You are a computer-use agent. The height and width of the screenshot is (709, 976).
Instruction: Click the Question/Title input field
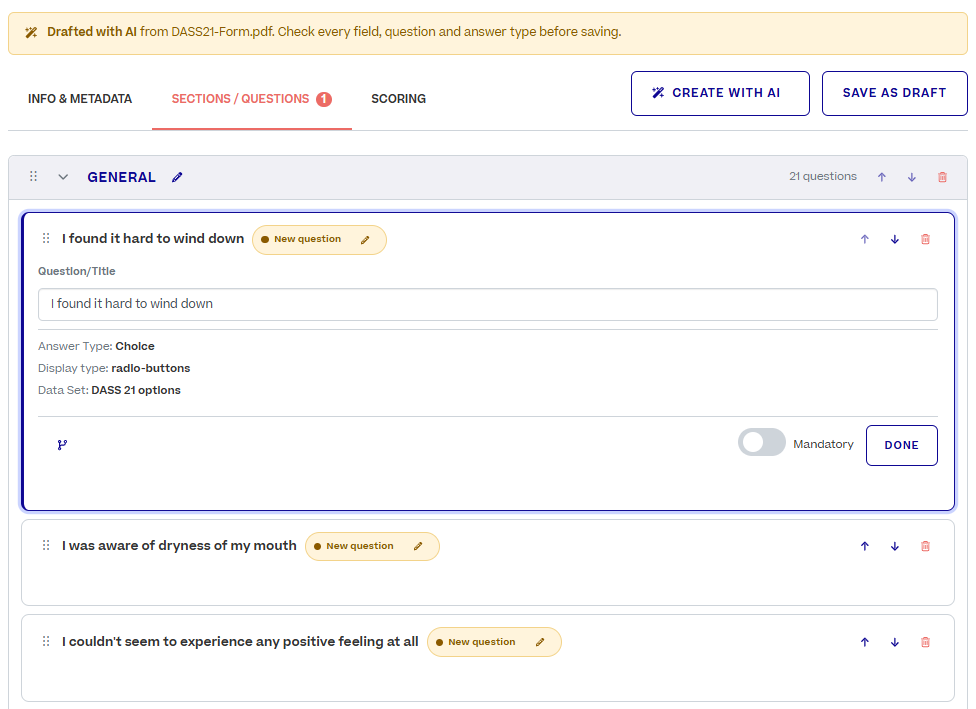487,304
